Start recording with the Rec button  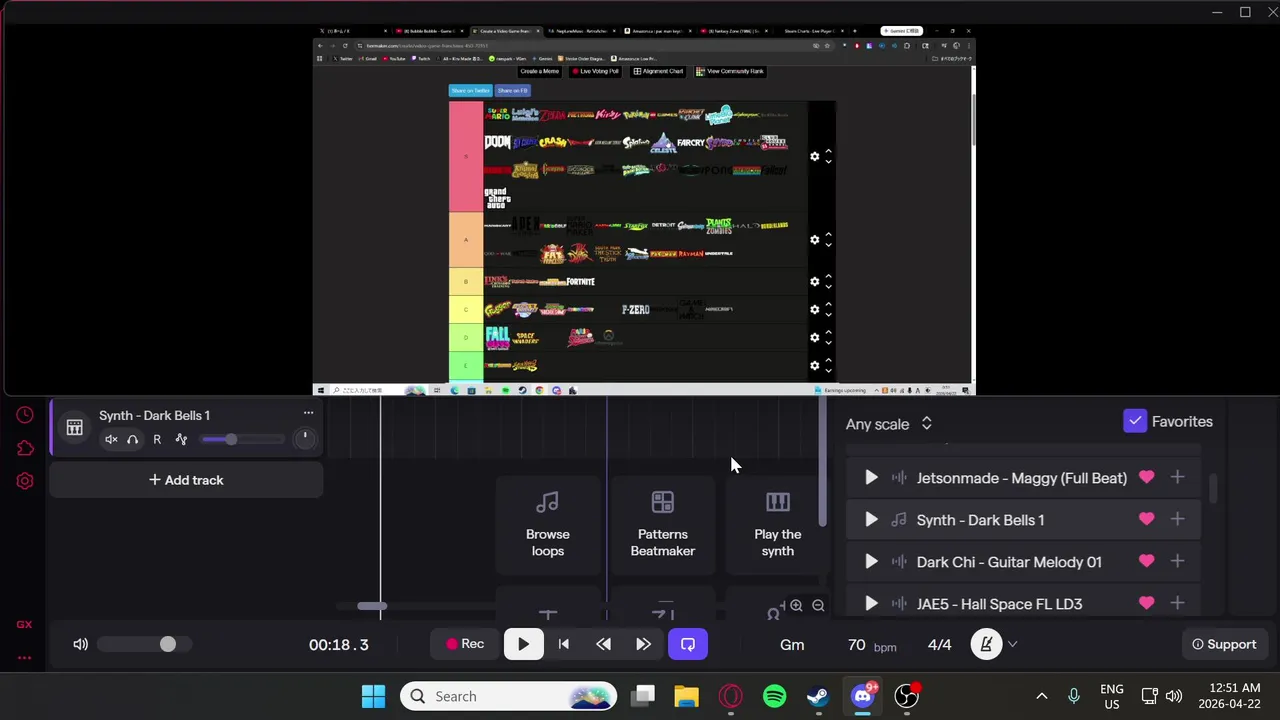465,645
